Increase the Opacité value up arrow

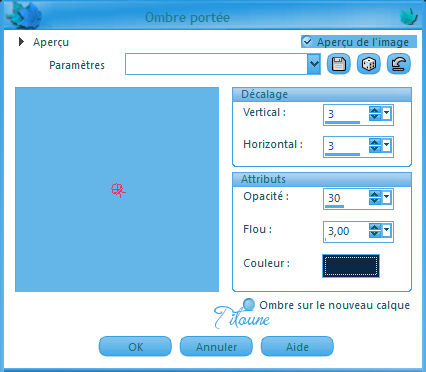coord(375,194)
